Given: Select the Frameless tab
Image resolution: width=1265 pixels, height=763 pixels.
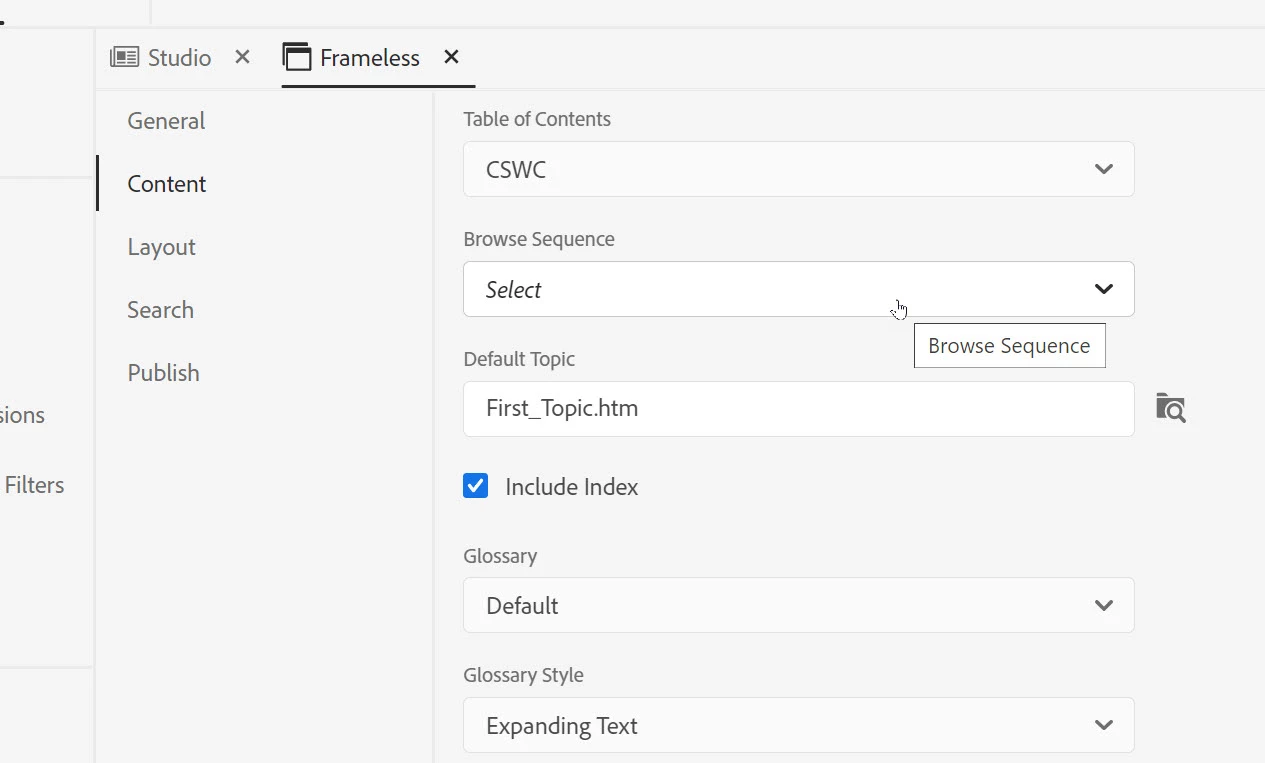Looking at the screenshot, I should coord(369,57).
